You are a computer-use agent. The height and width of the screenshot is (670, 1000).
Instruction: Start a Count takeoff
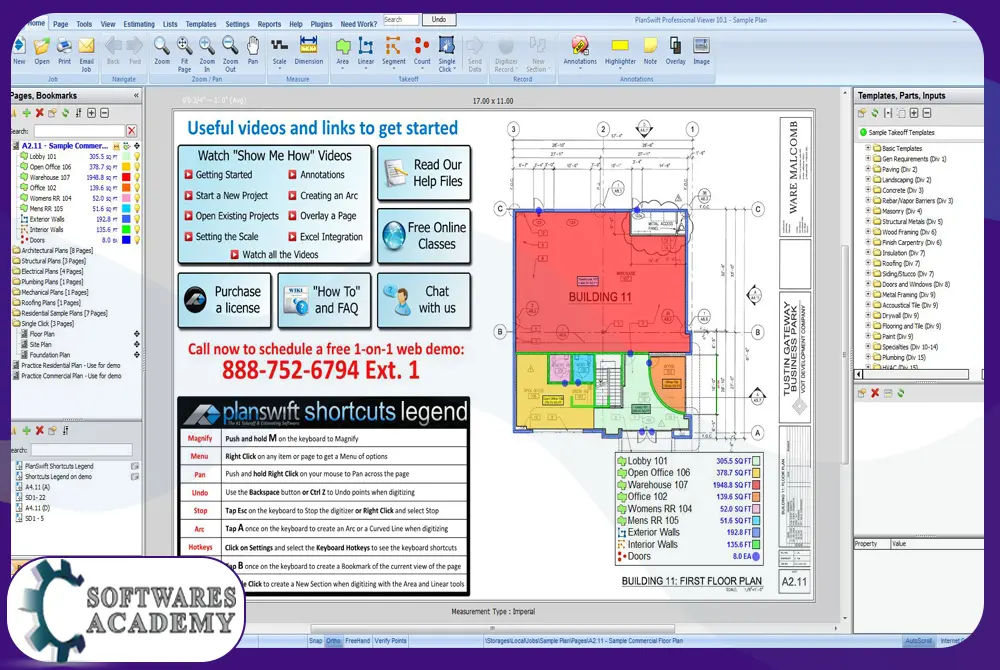click(x=422, y=52)
